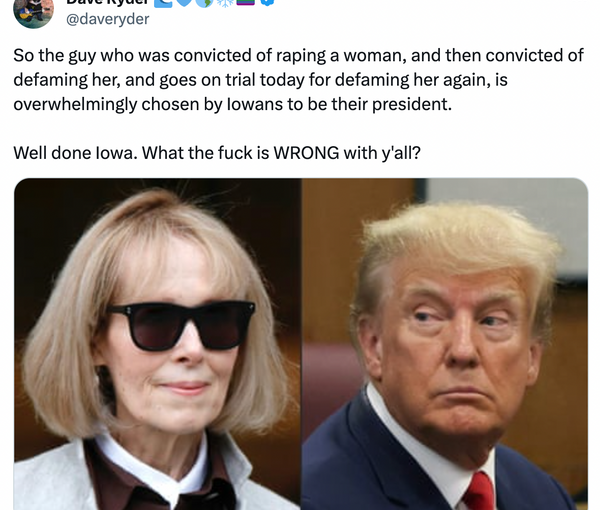600x510 pixels.
Task: Open the profile avatar with guitar picture
Action: [33, 14]
